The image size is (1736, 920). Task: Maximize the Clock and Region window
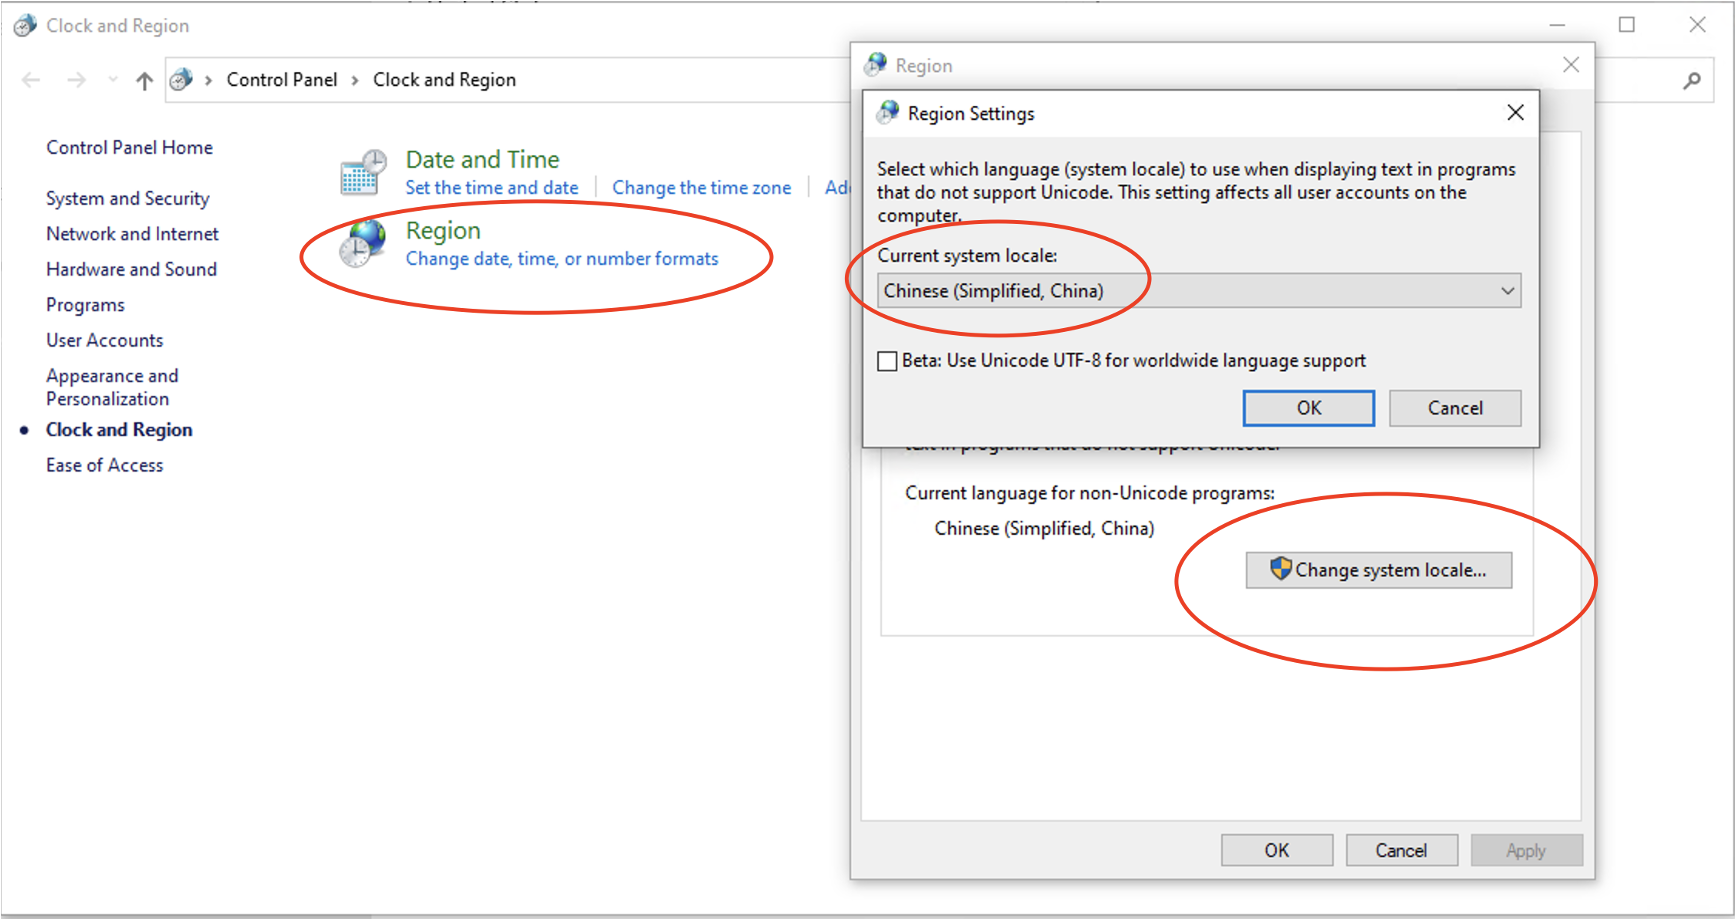click(x=1627, y=25)
